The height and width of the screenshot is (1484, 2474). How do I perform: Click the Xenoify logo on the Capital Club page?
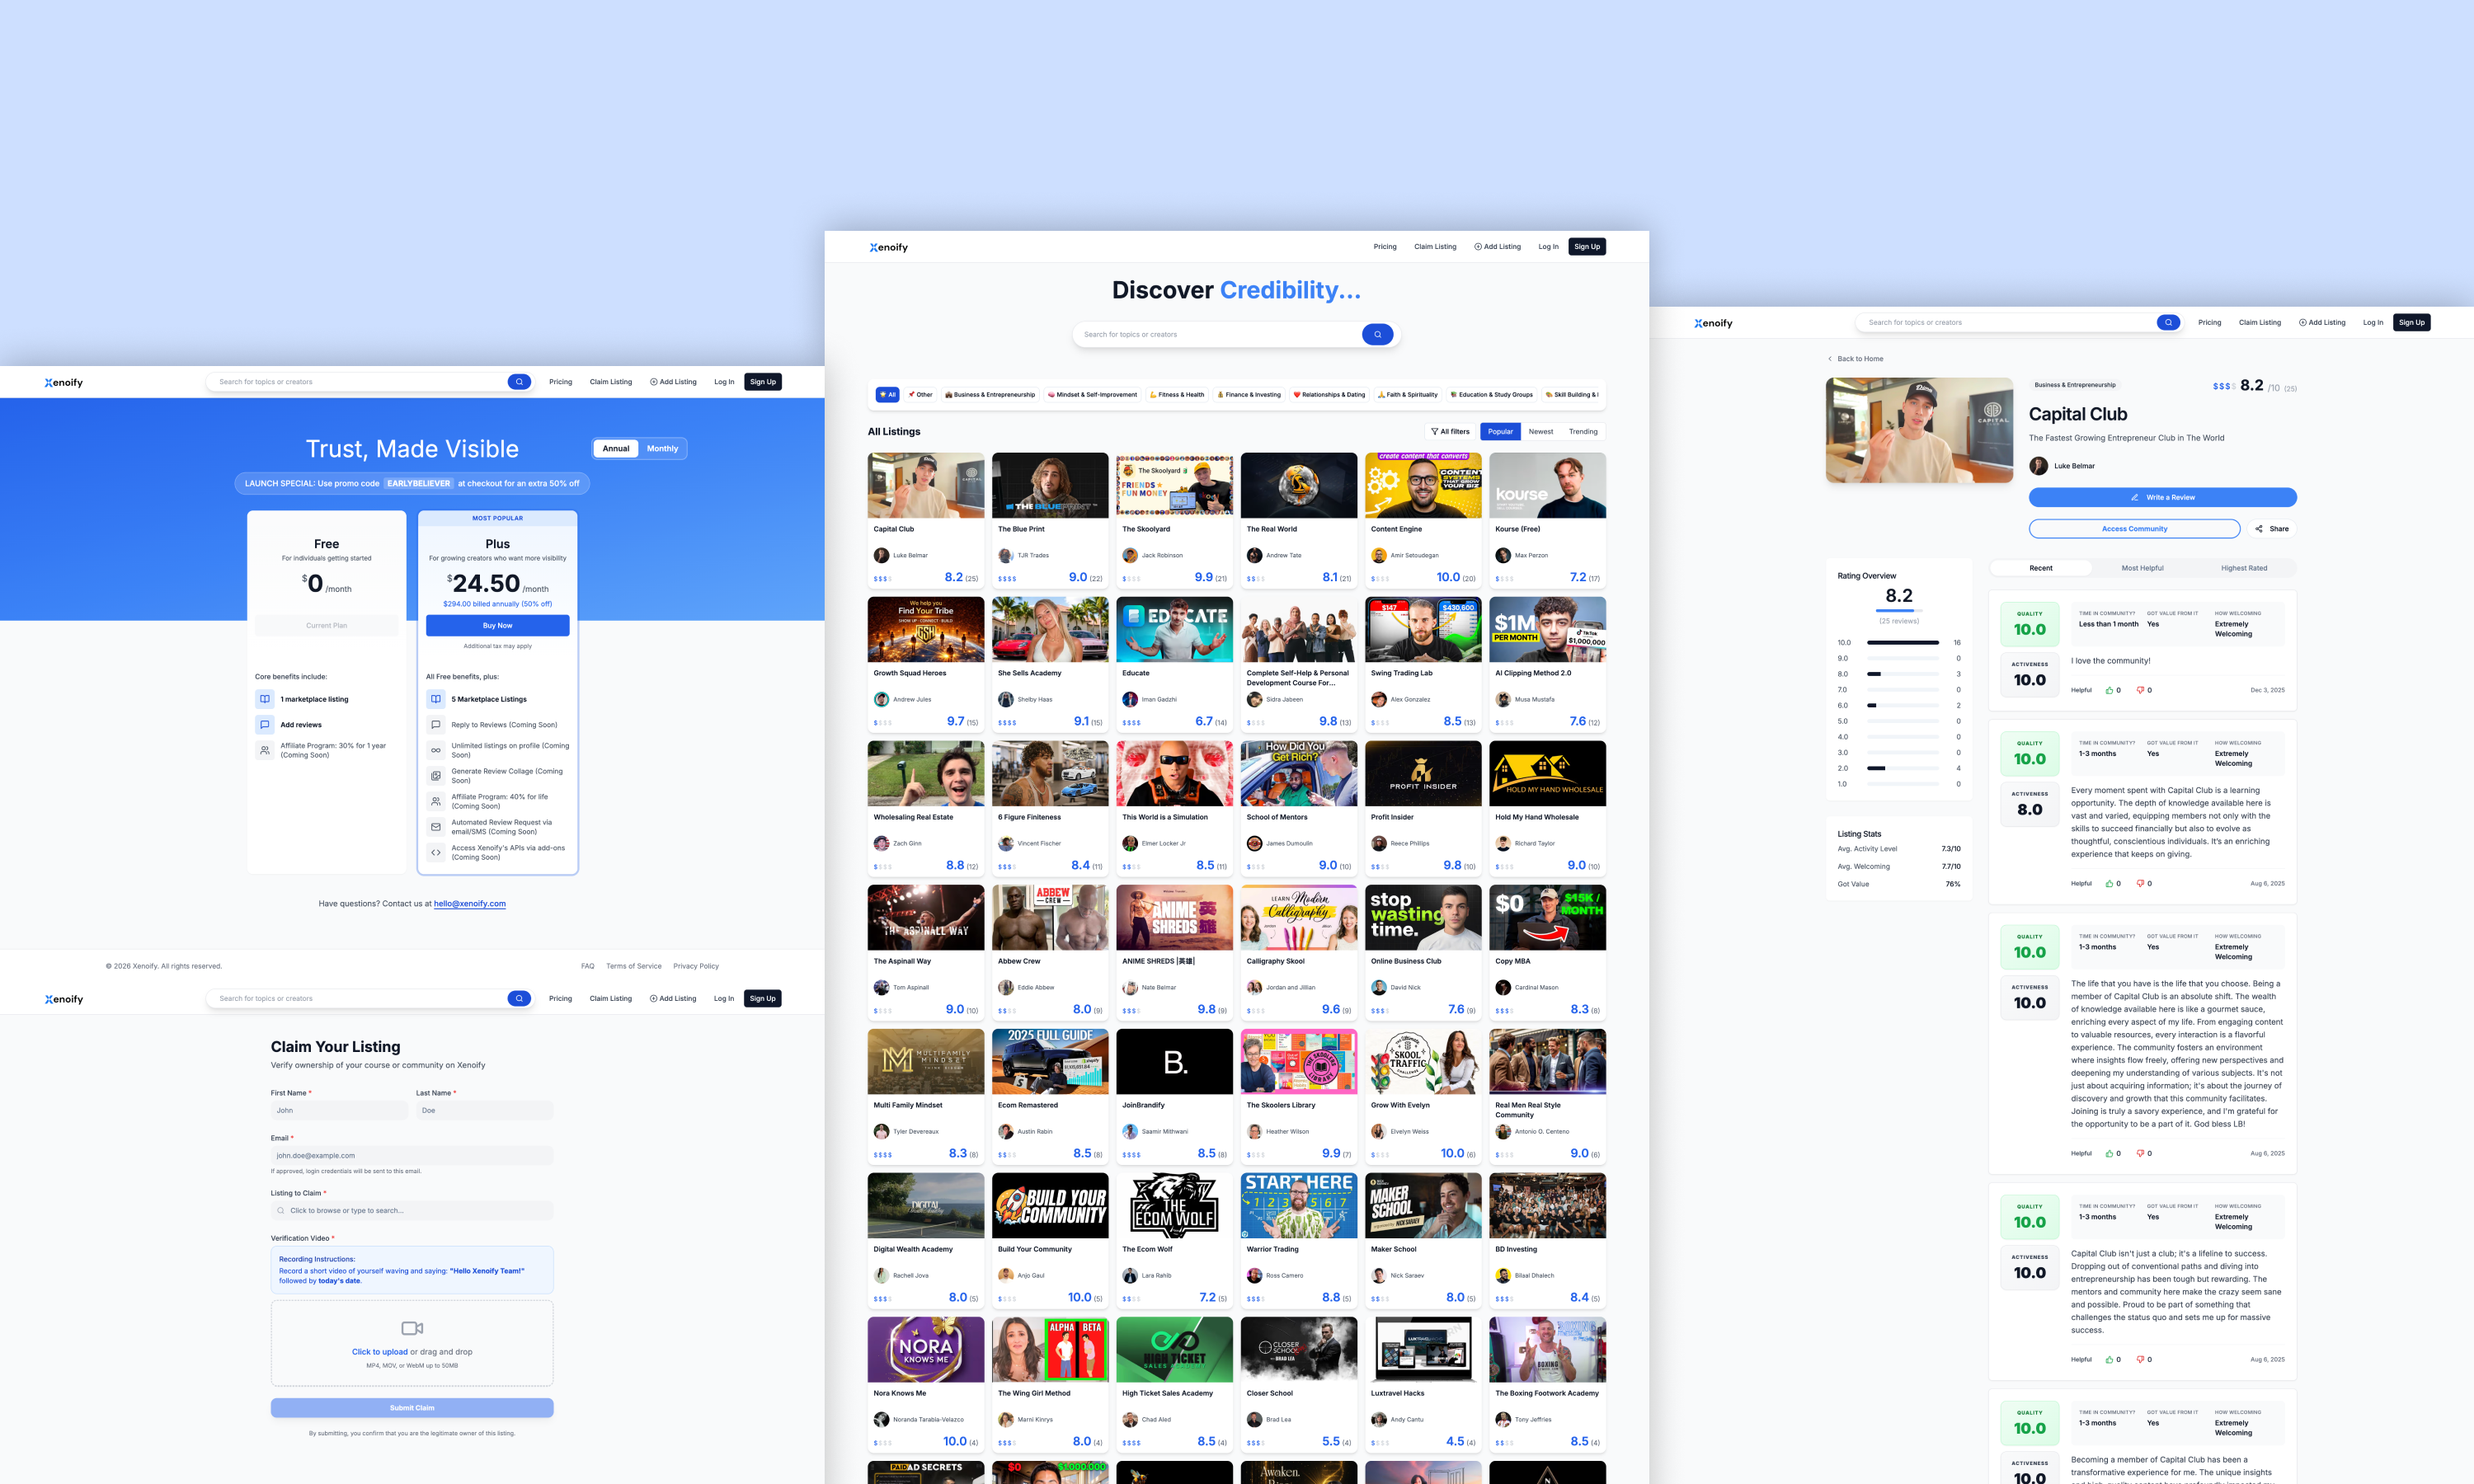point(1713,323)
